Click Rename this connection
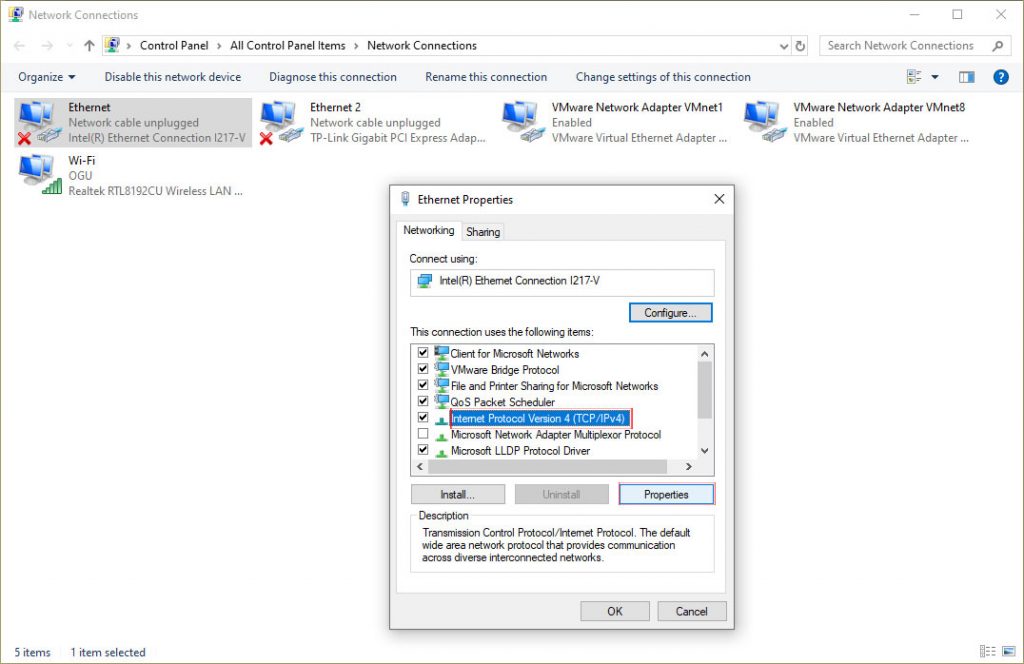This screenshot has height=664, width=1024. (486, 77)
